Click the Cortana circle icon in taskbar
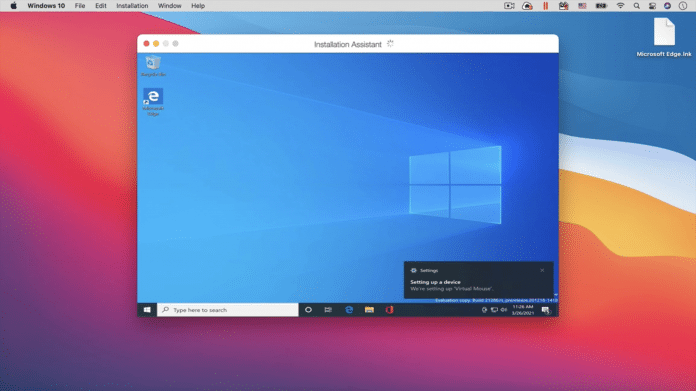Screen dimensions: 696x391 tap(308, 310)
